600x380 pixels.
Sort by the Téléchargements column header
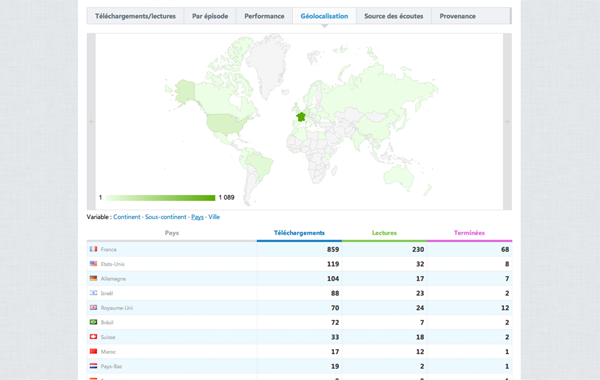(299, 233)
